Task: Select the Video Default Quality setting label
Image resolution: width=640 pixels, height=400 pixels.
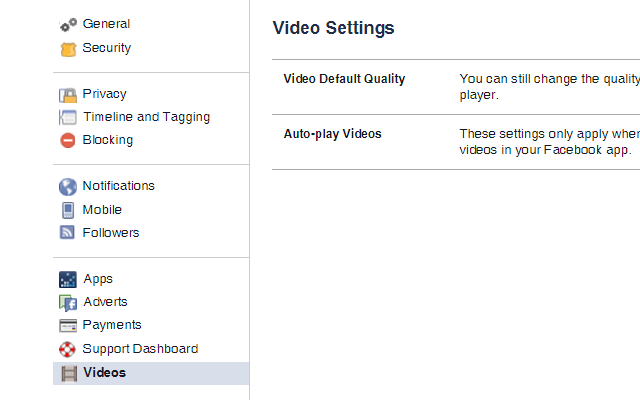Action: 344,79
